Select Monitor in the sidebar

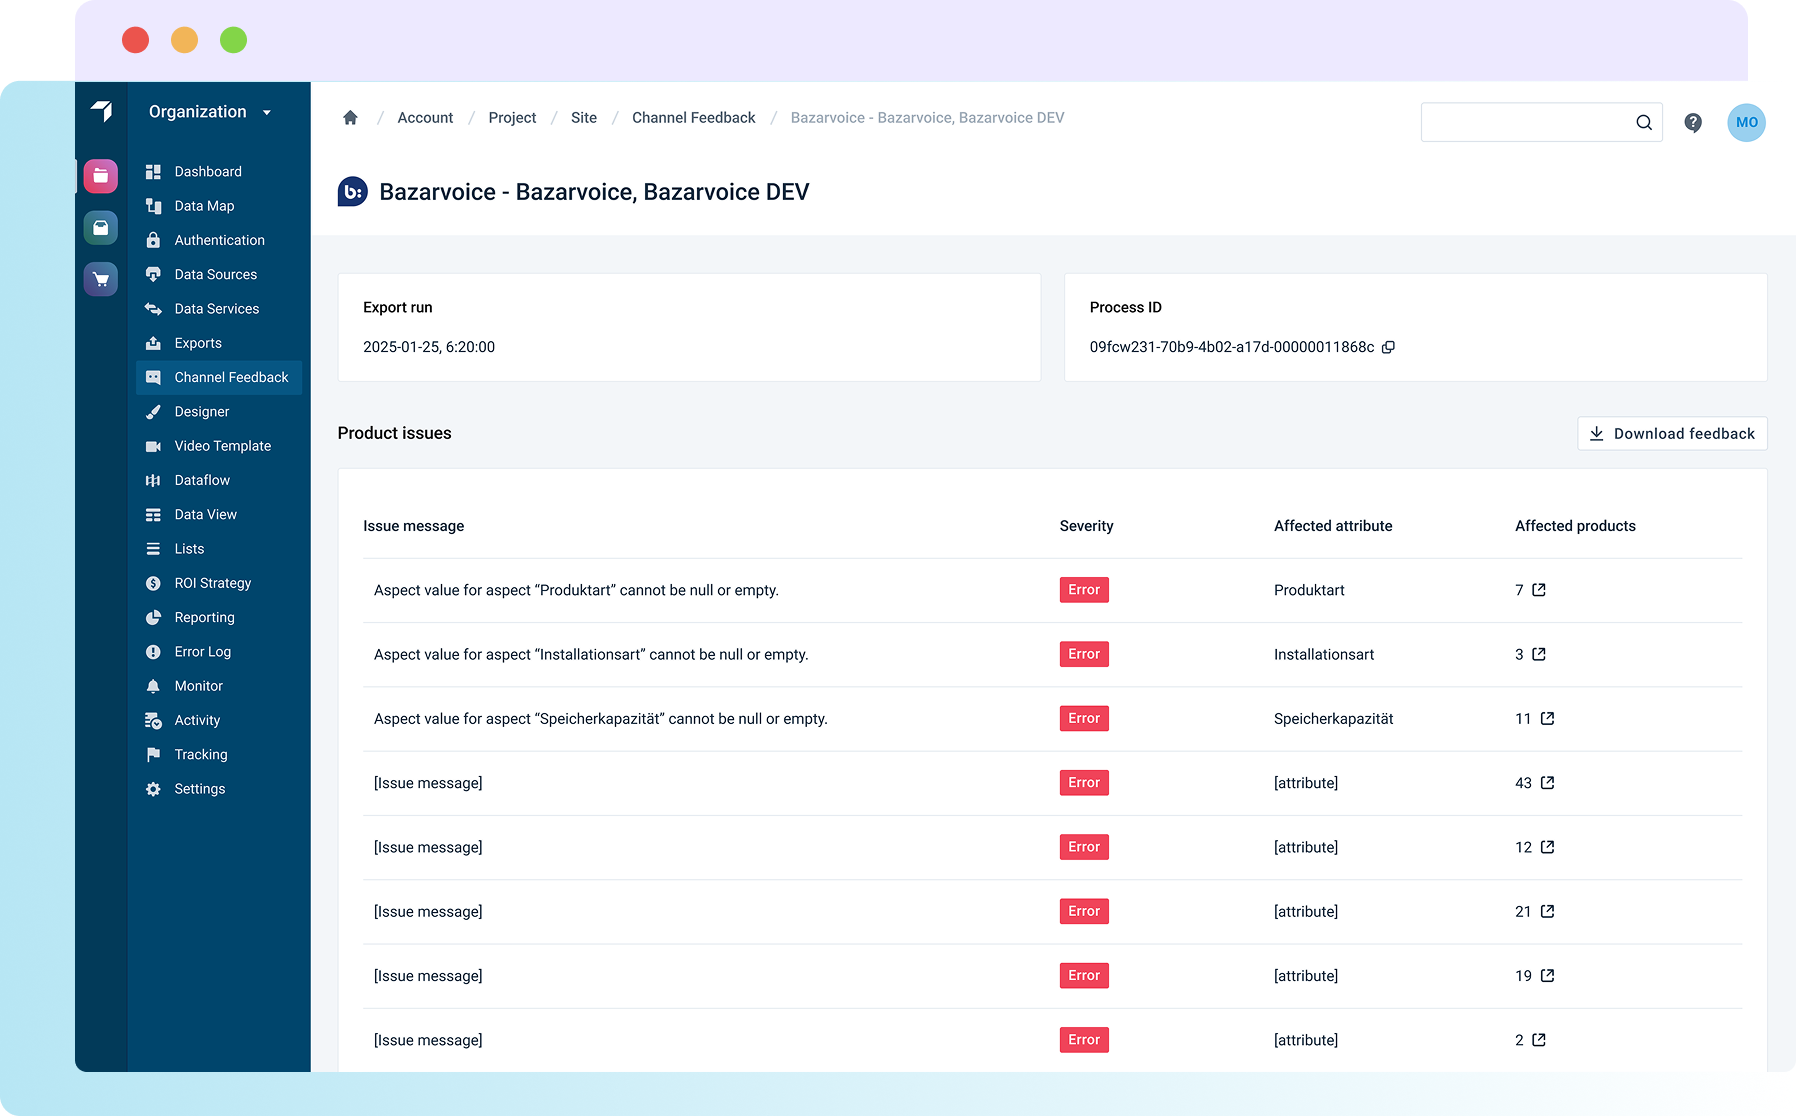tap(219, 686)
